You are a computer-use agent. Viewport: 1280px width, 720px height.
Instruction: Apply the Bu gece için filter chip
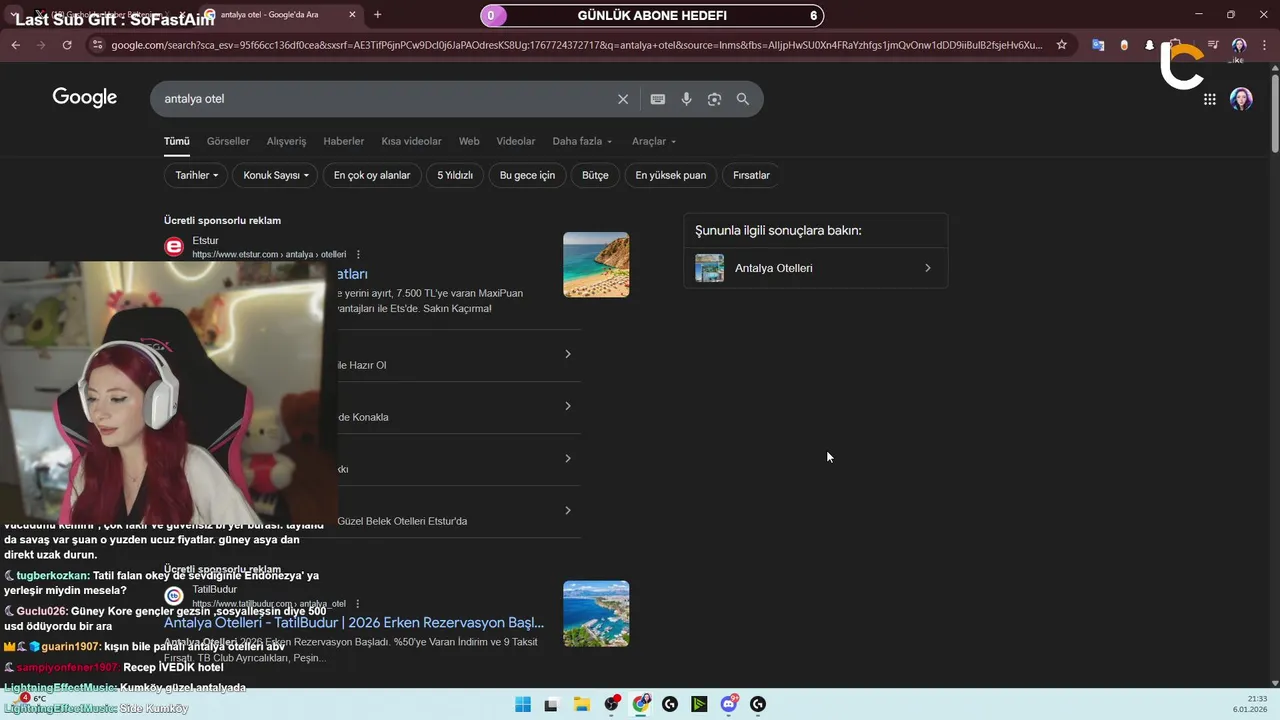527,175
